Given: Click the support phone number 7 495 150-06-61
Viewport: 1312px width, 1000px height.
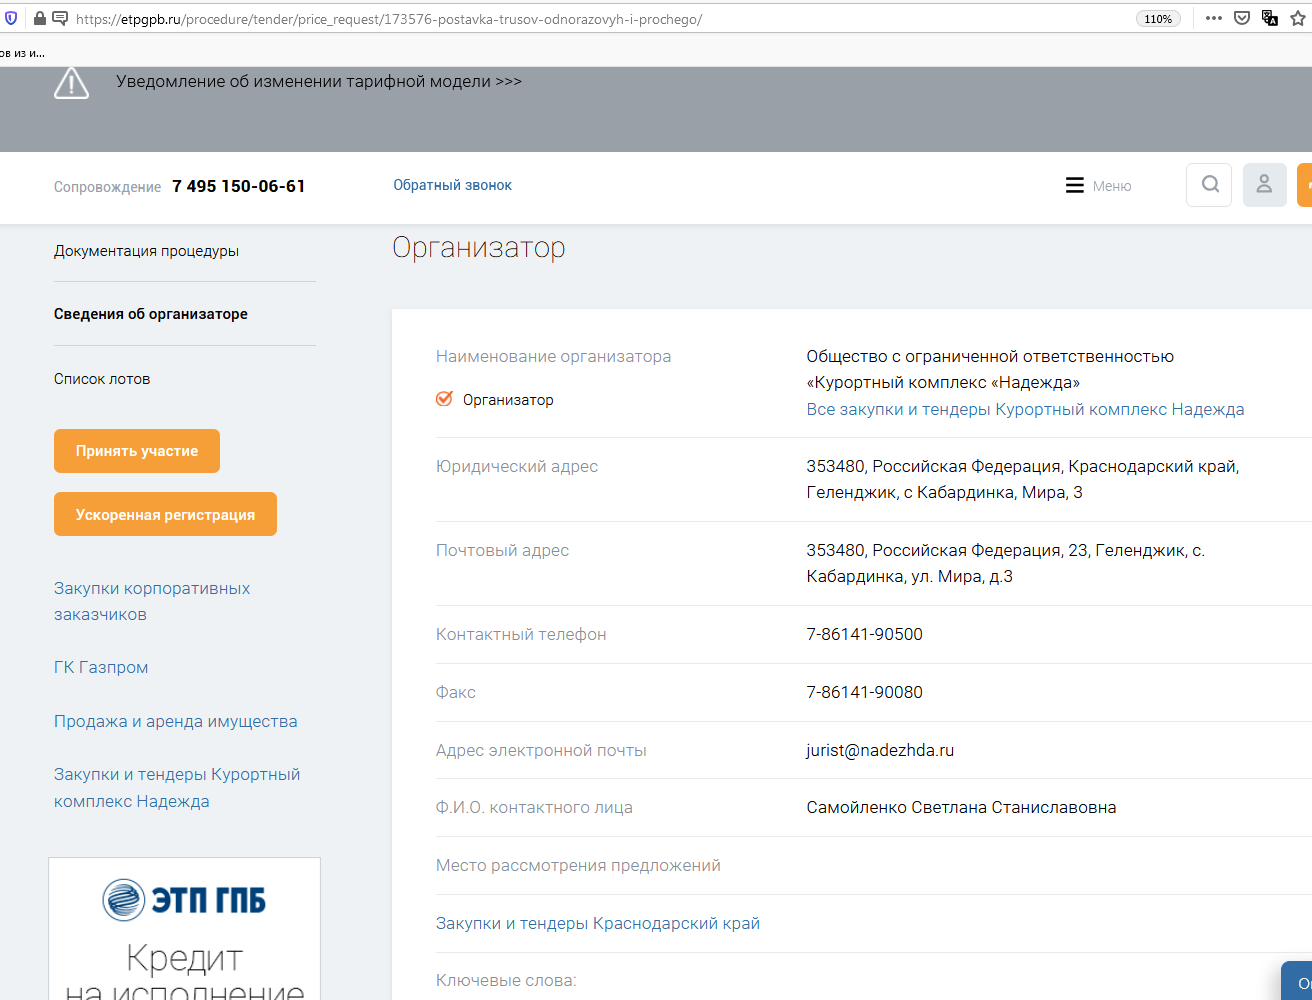Looking at the screenshot, I should (x=239, y=186).
